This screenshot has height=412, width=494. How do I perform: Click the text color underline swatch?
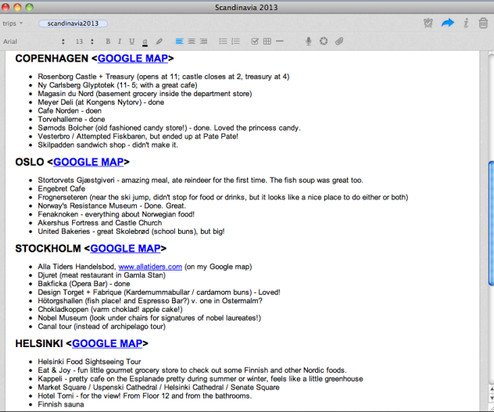145,42
